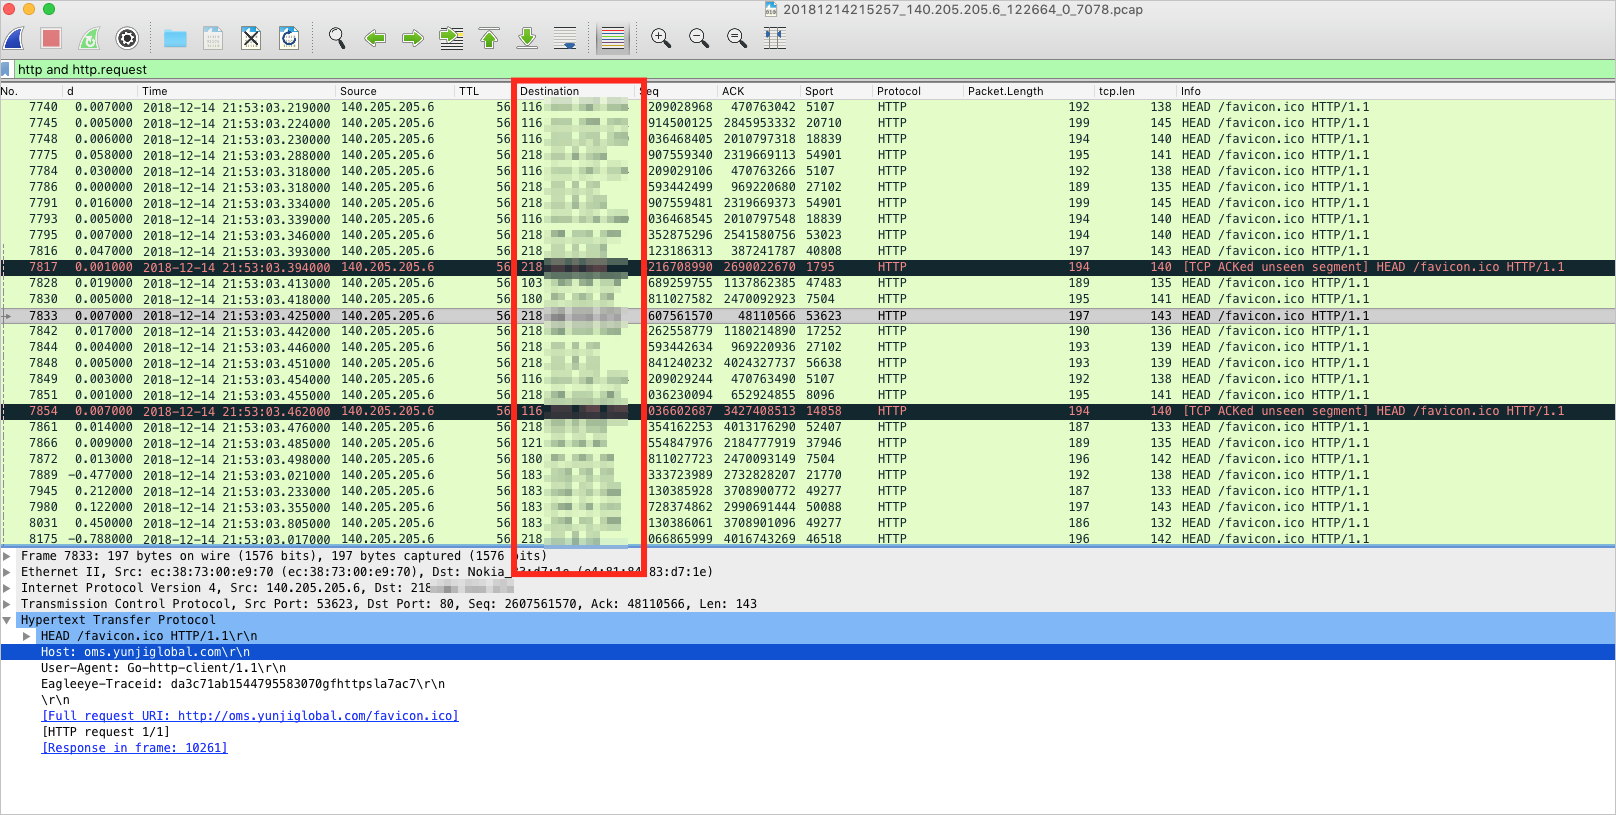Stop the running capture
The height and width of the screenshot is (815, 1616).
pyautogui.click(x=51, y=39)
